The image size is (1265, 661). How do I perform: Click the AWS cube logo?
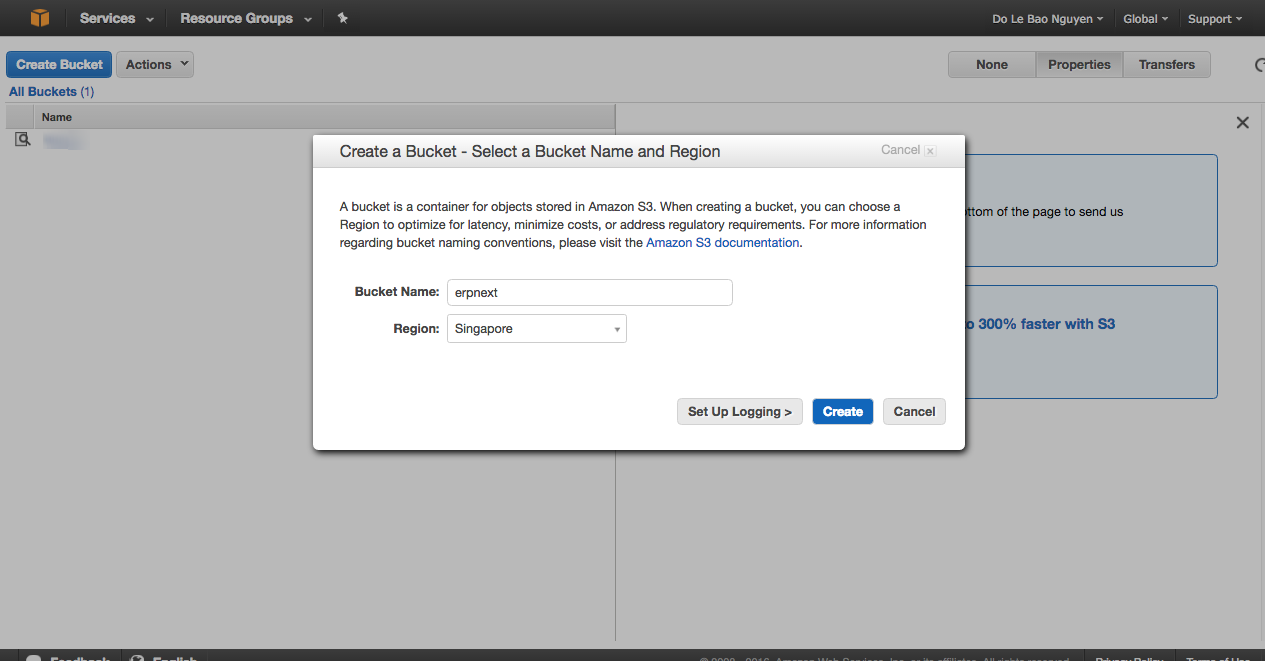(40, 18)
